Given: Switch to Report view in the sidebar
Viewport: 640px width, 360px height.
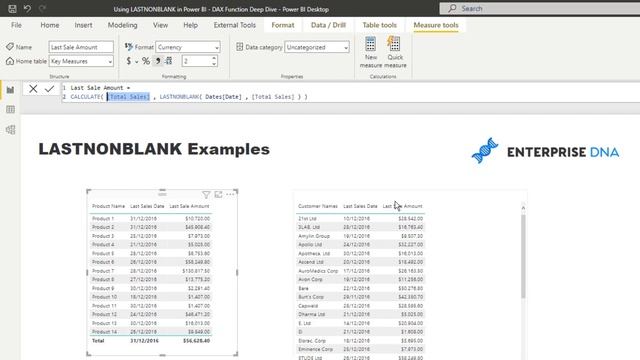Looking at the screenshot, I should point(11,90).
